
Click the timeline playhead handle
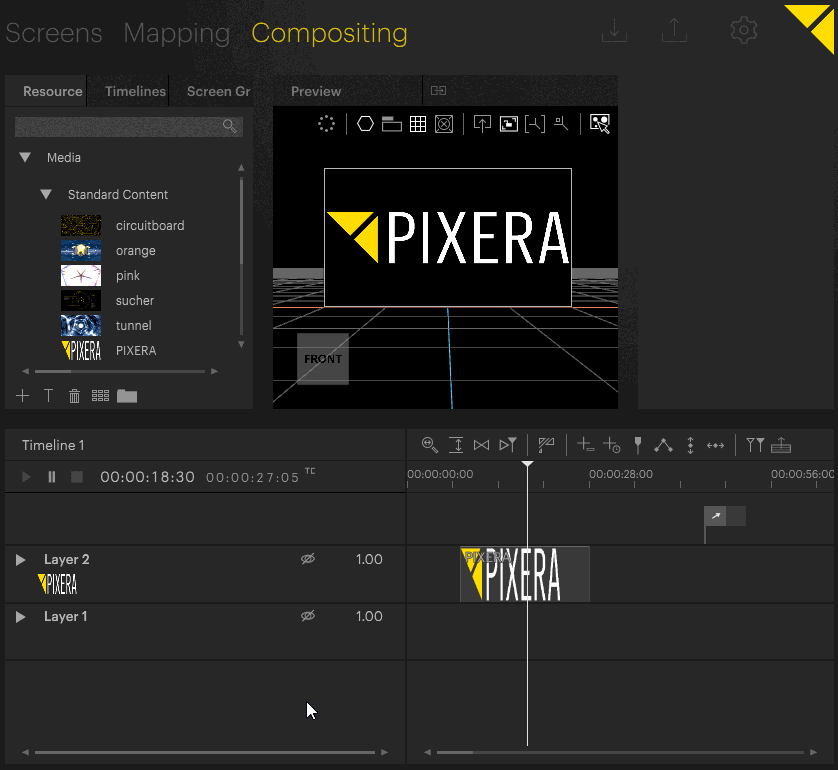point(527,464)
